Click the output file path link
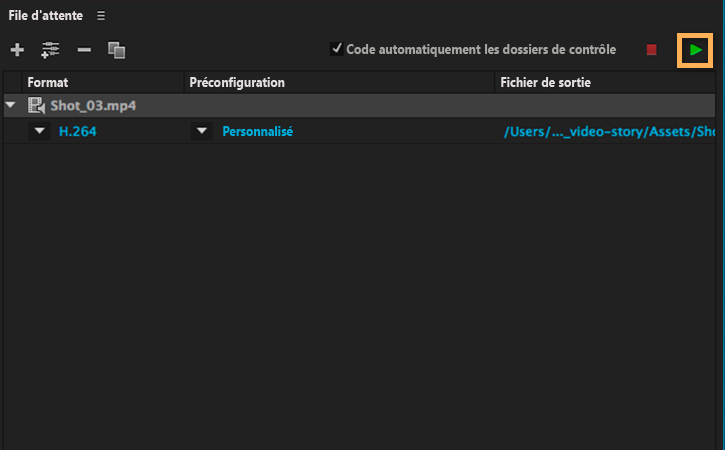Screen dimensions: 725x450 (x=610, y=131)
